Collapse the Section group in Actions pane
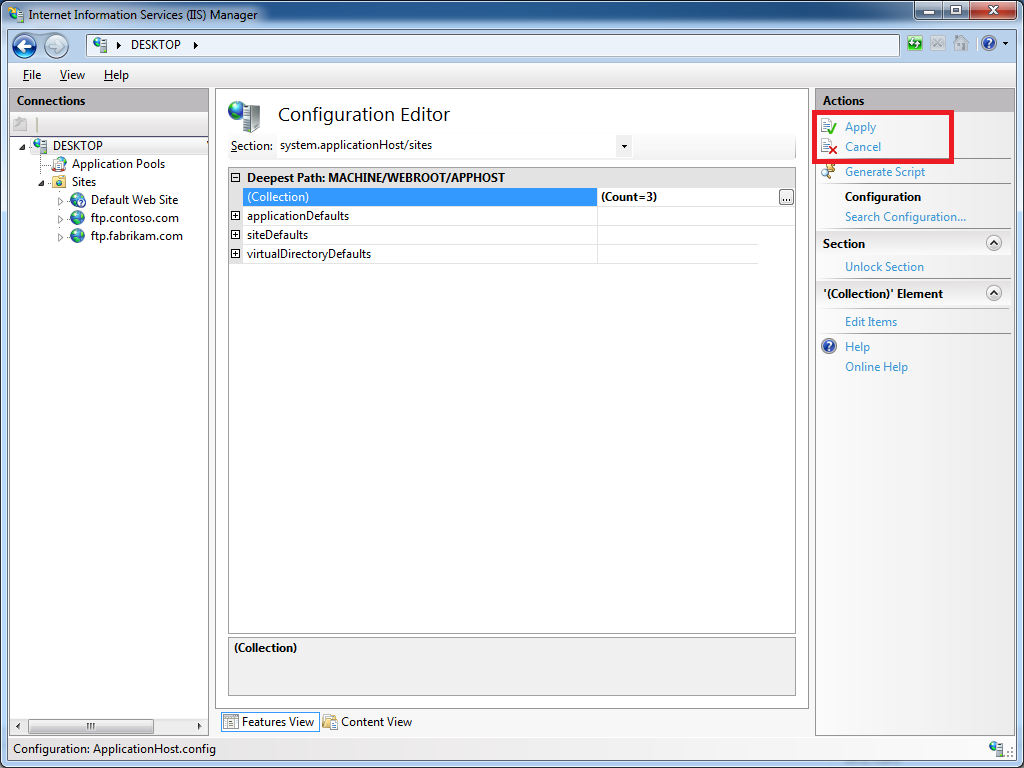This screenshot has height=768, width=1024. [x=993, y=243]
